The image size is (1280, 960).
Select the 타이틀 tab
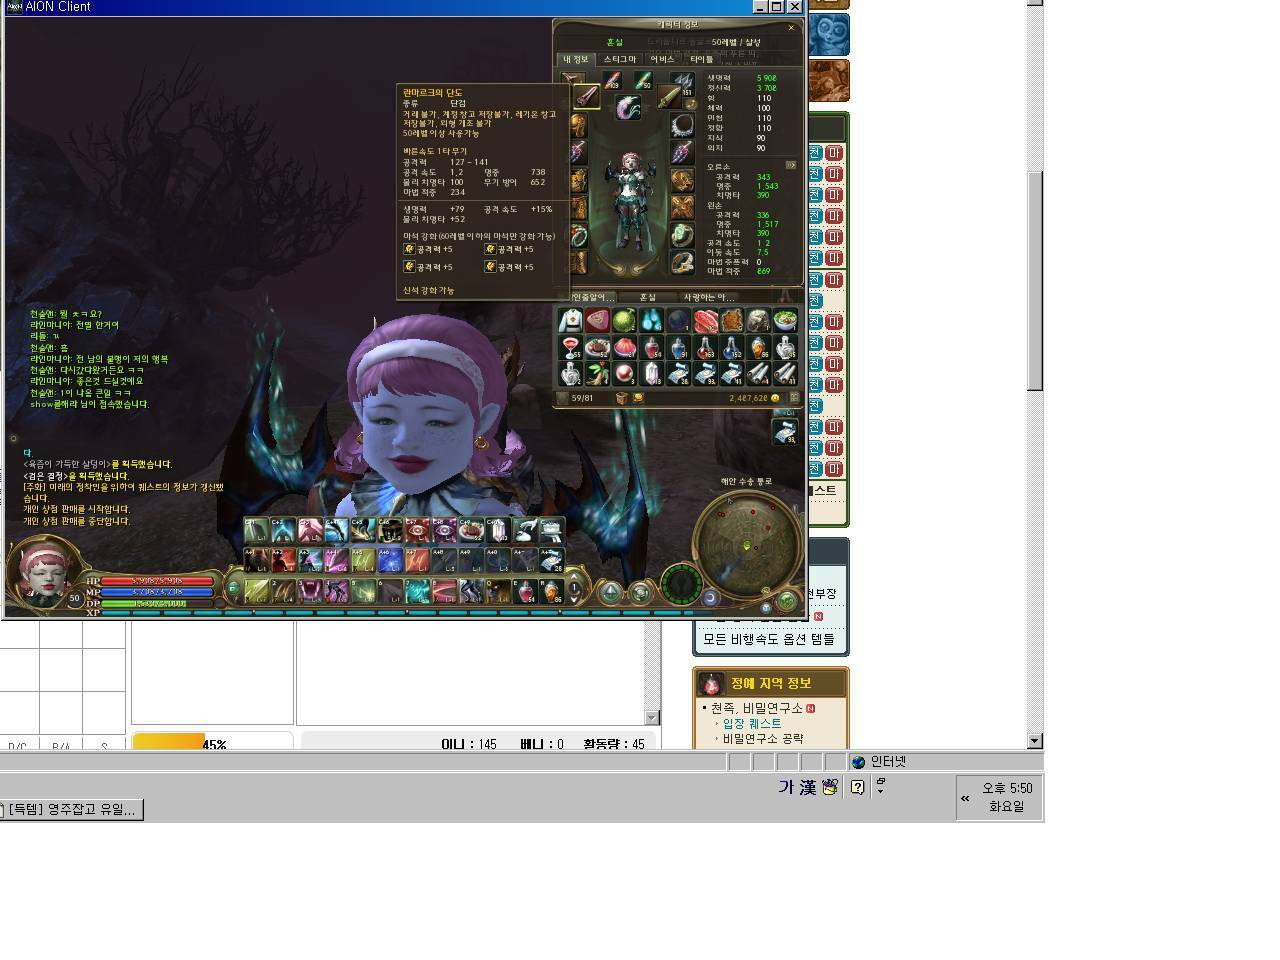[702, 60]
